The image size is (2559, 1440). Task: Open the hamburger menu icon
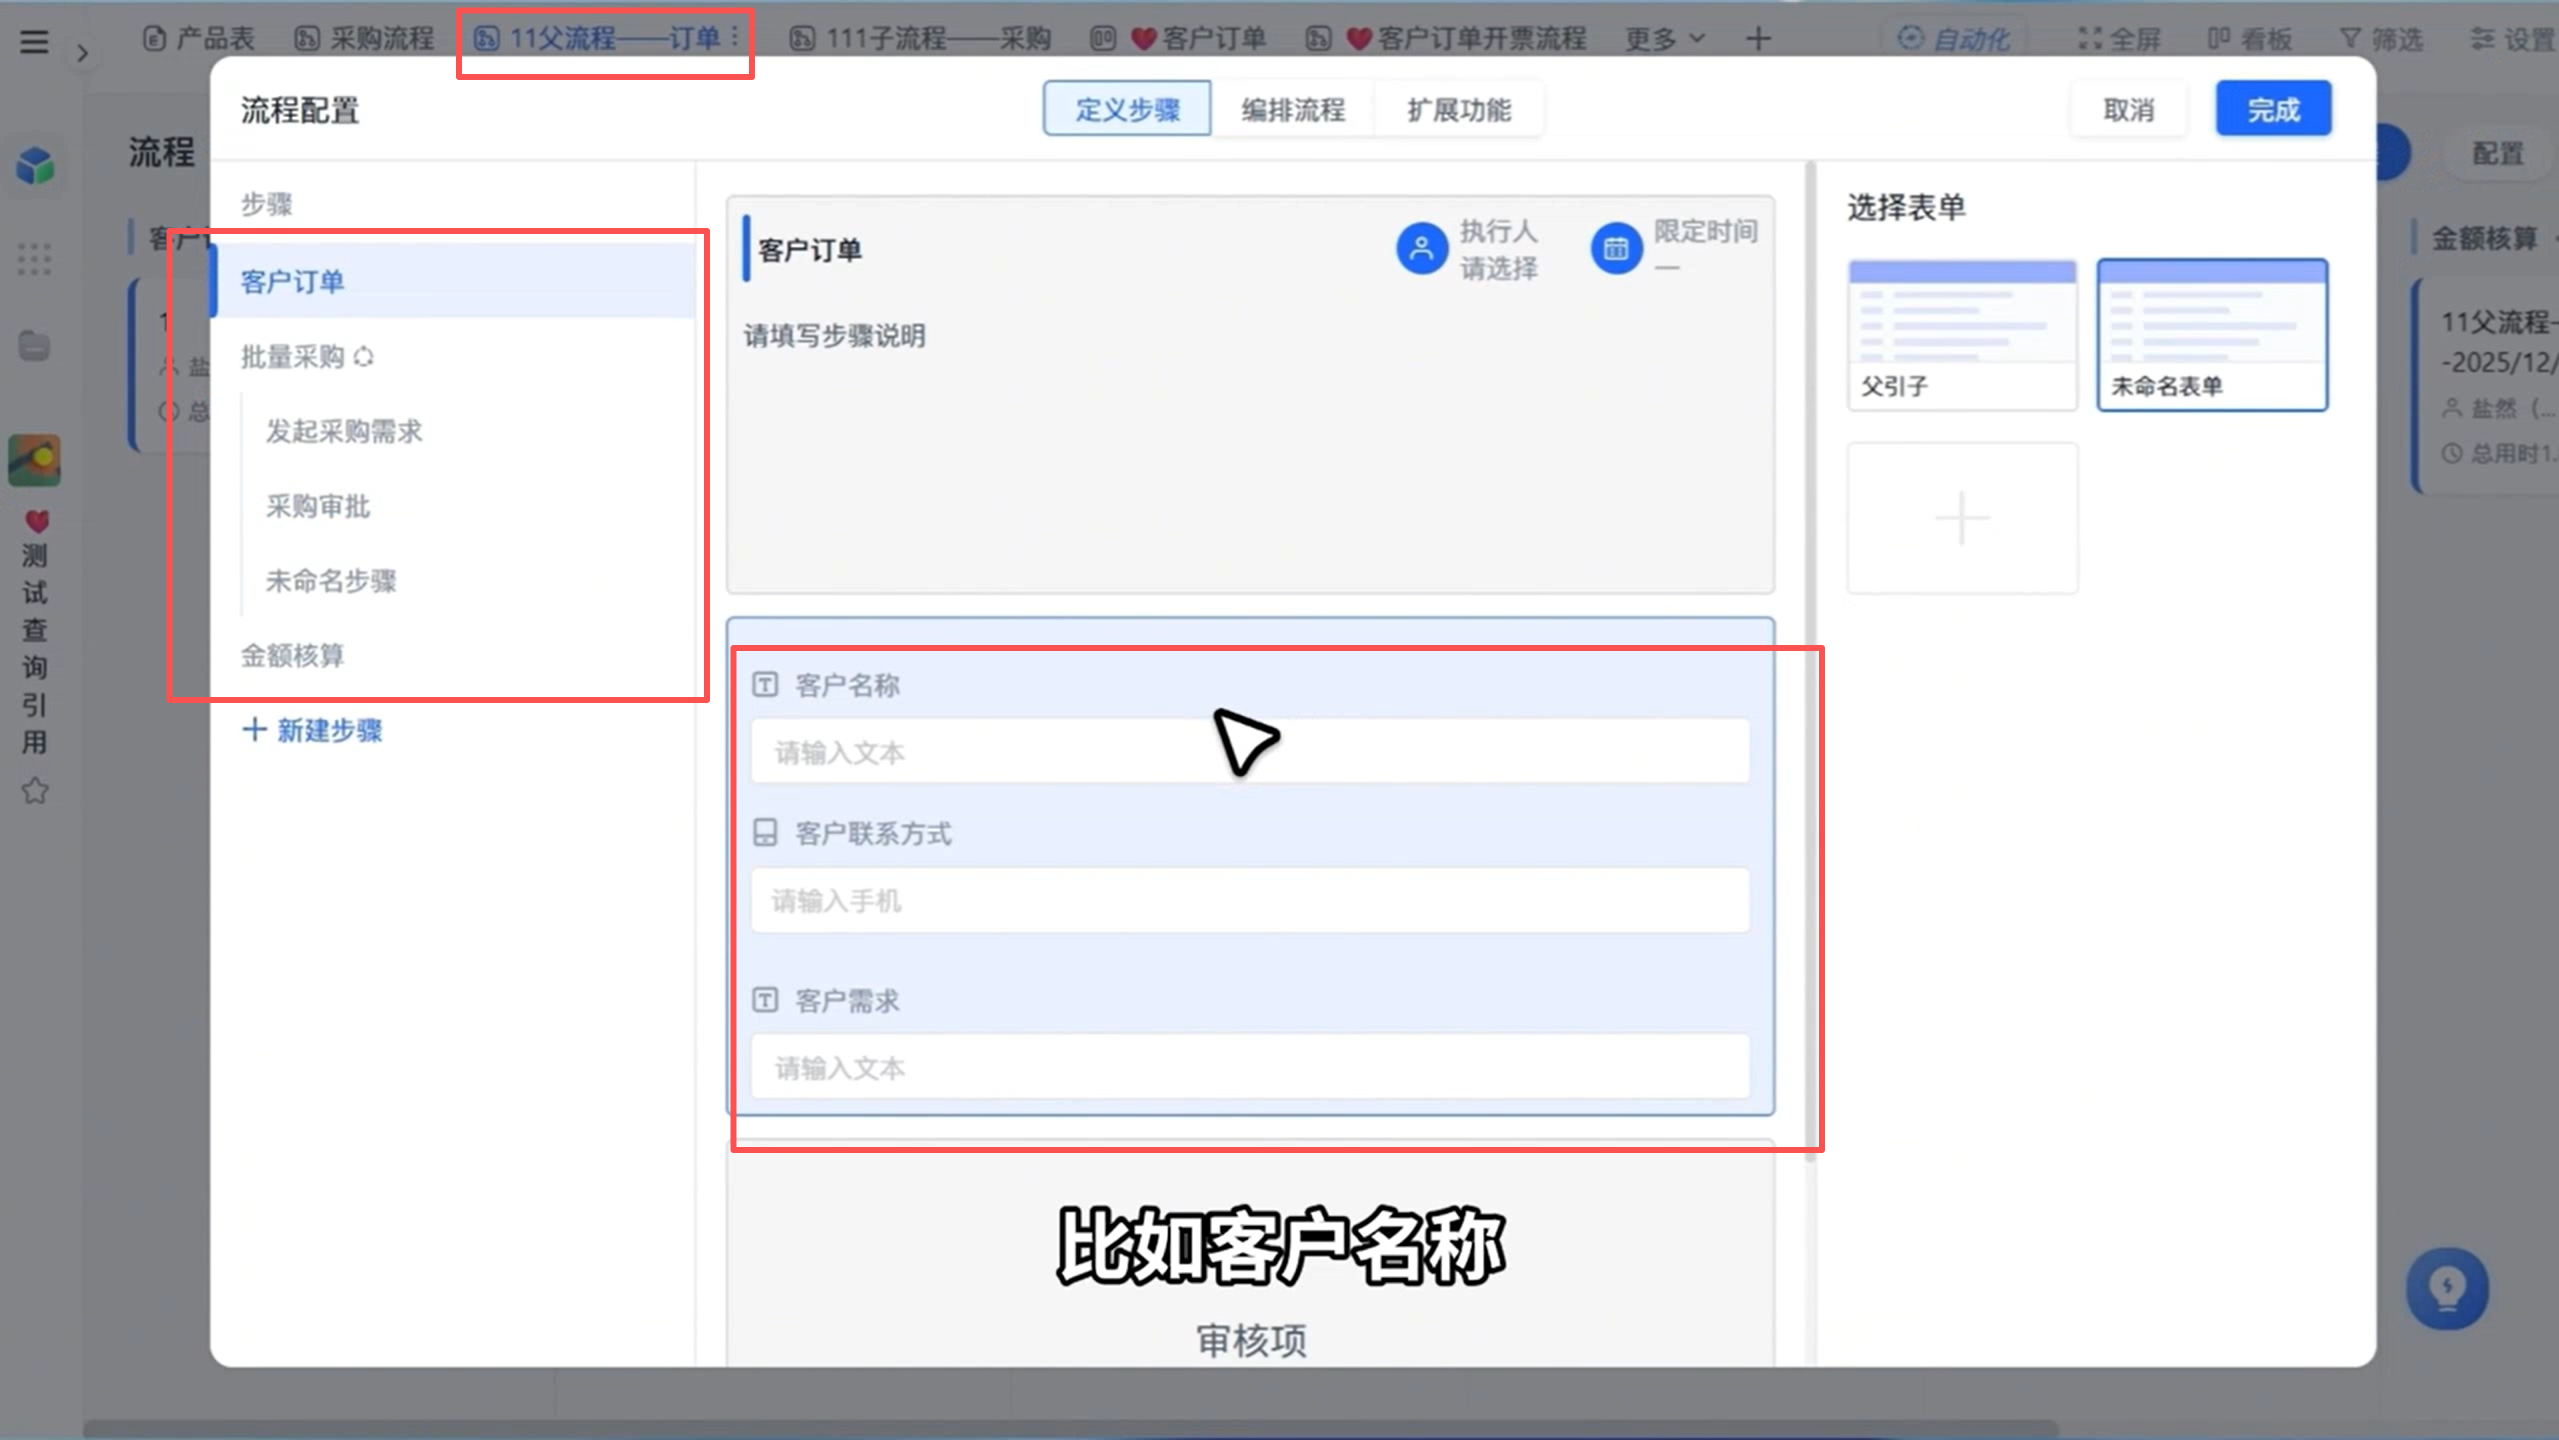pos(34,41)
